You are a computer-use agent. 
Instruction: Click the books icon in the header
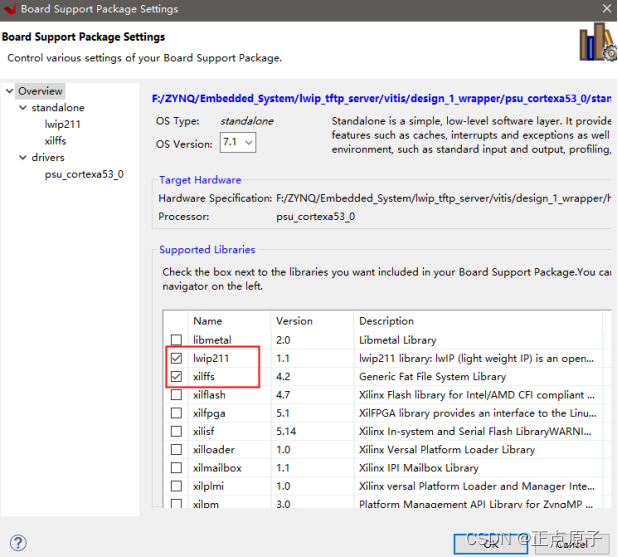click(597, 43)
